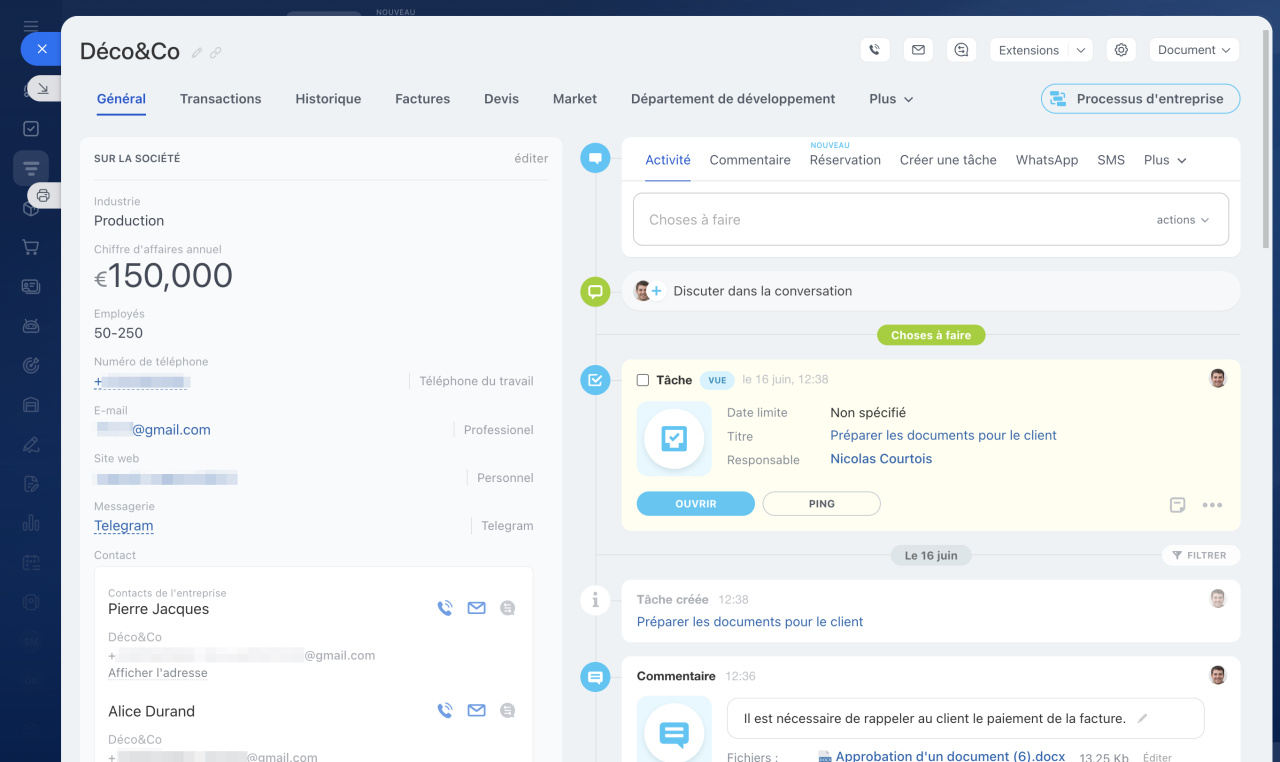Select the SMS tab
This screenshot has width=1280, height=762.
coord(1111,160)
